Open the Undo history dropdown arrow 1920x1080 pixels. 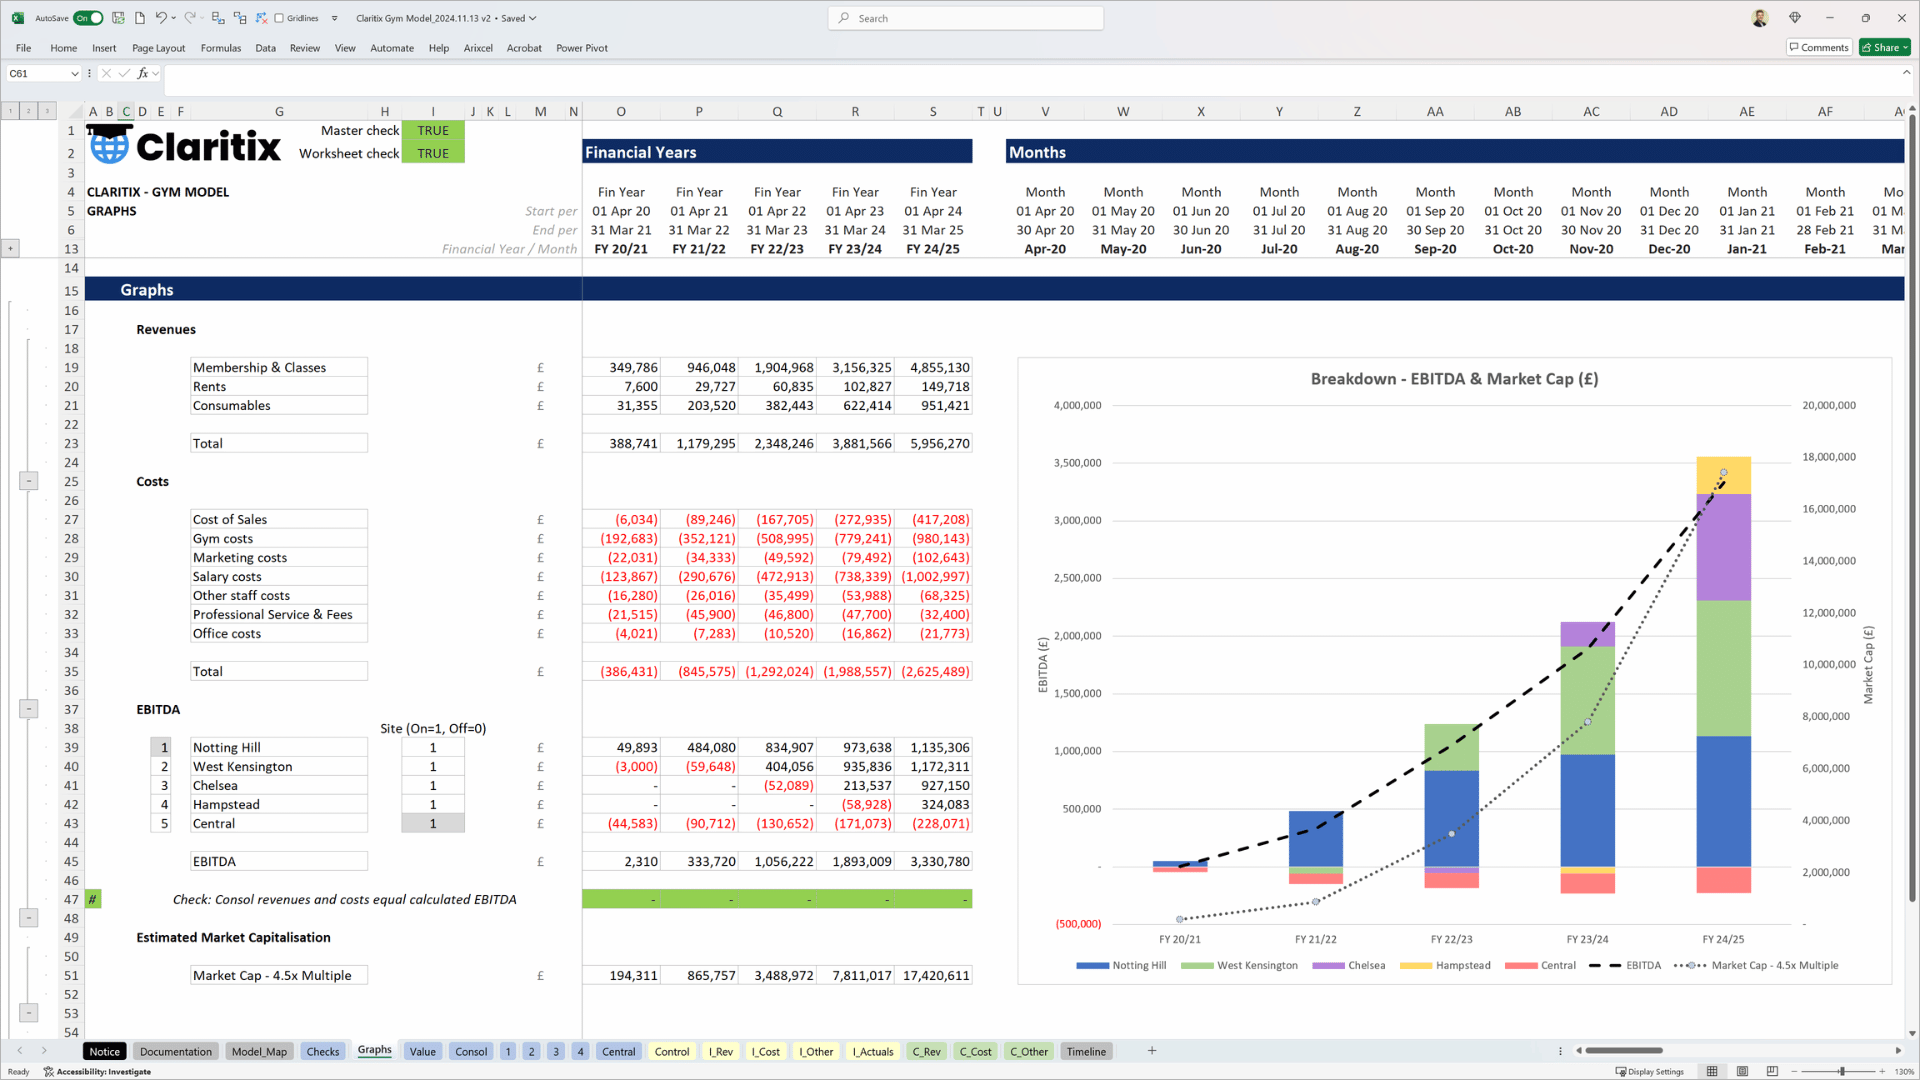pos(174,18)
